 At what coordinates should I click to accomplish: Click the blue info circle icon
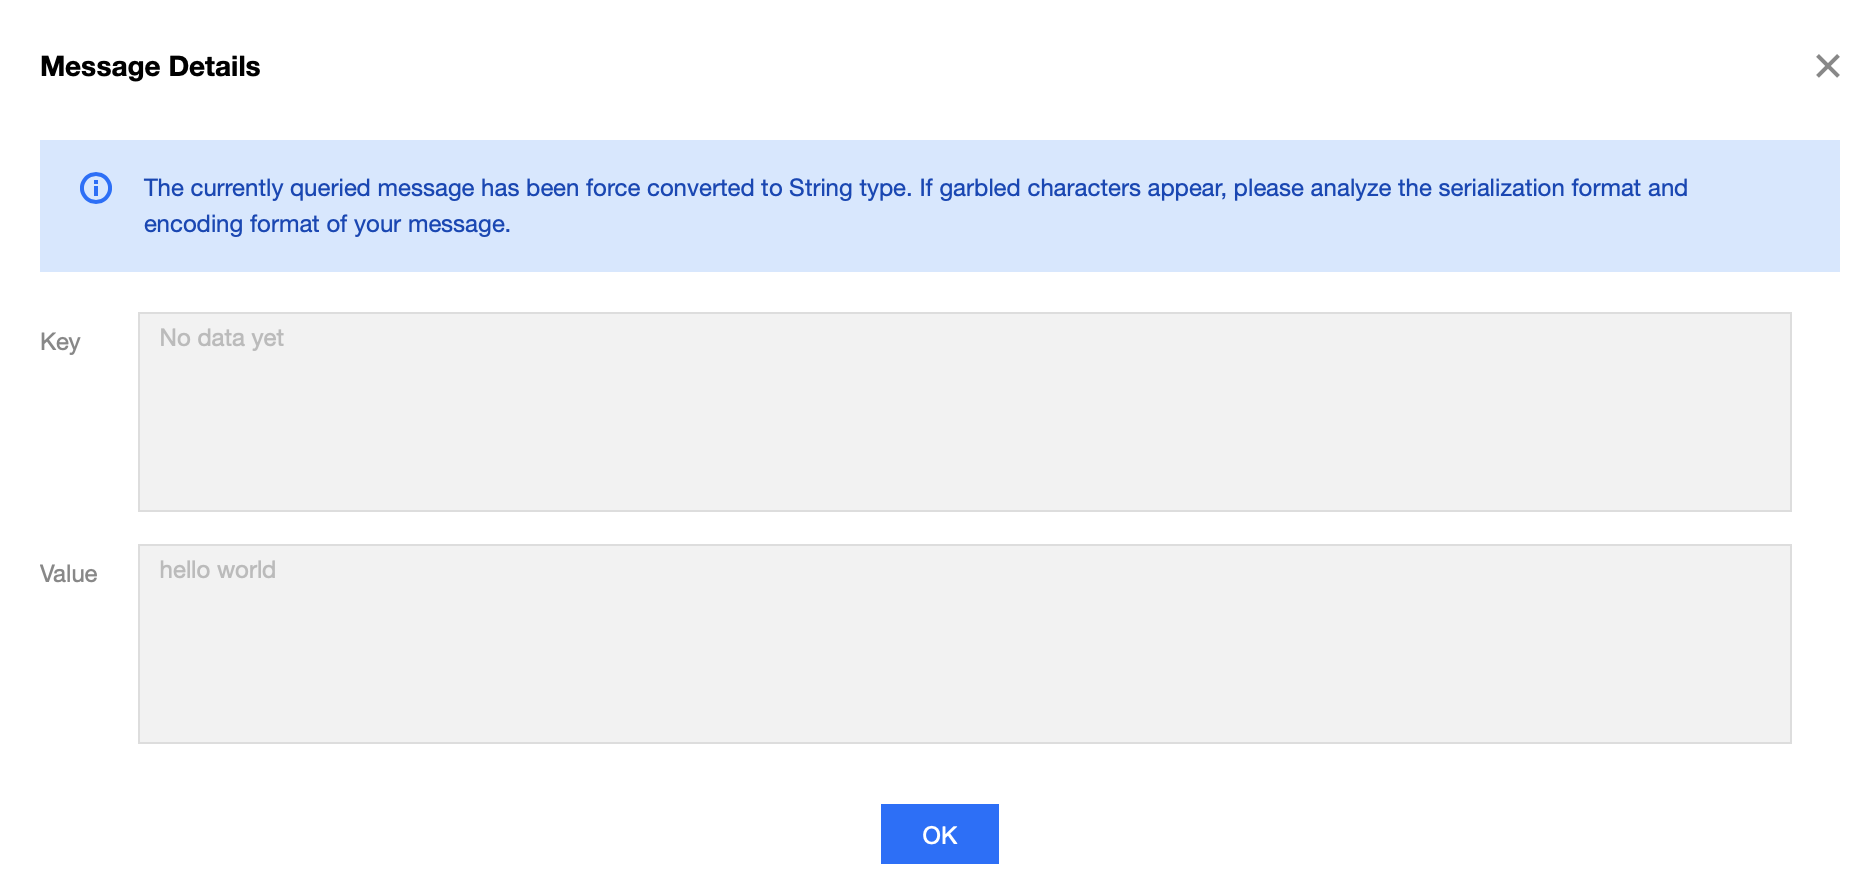pyautogui.click(x=96, y=188)
